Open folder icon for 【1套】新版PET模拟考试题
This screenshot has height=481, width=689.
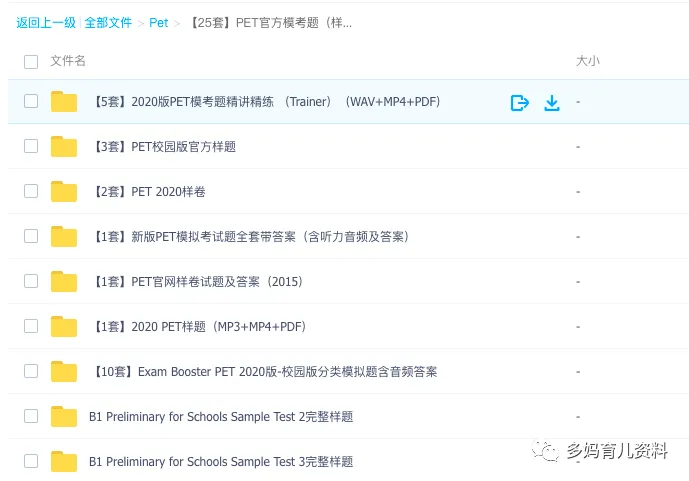pos(64,236)
